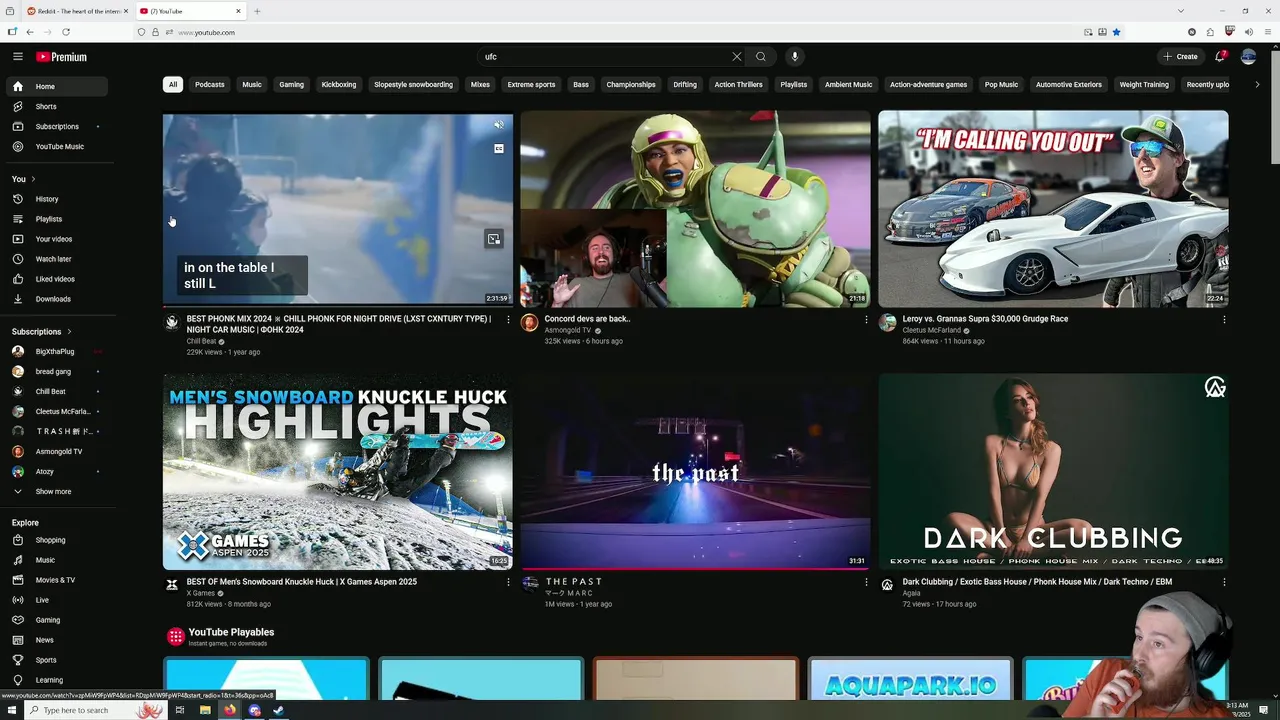Screen dimensions: 1280x720
Task: Open the Dark Clubbing video's three-dot menu
Action: pyautogui.click(x=1224, y=582)
